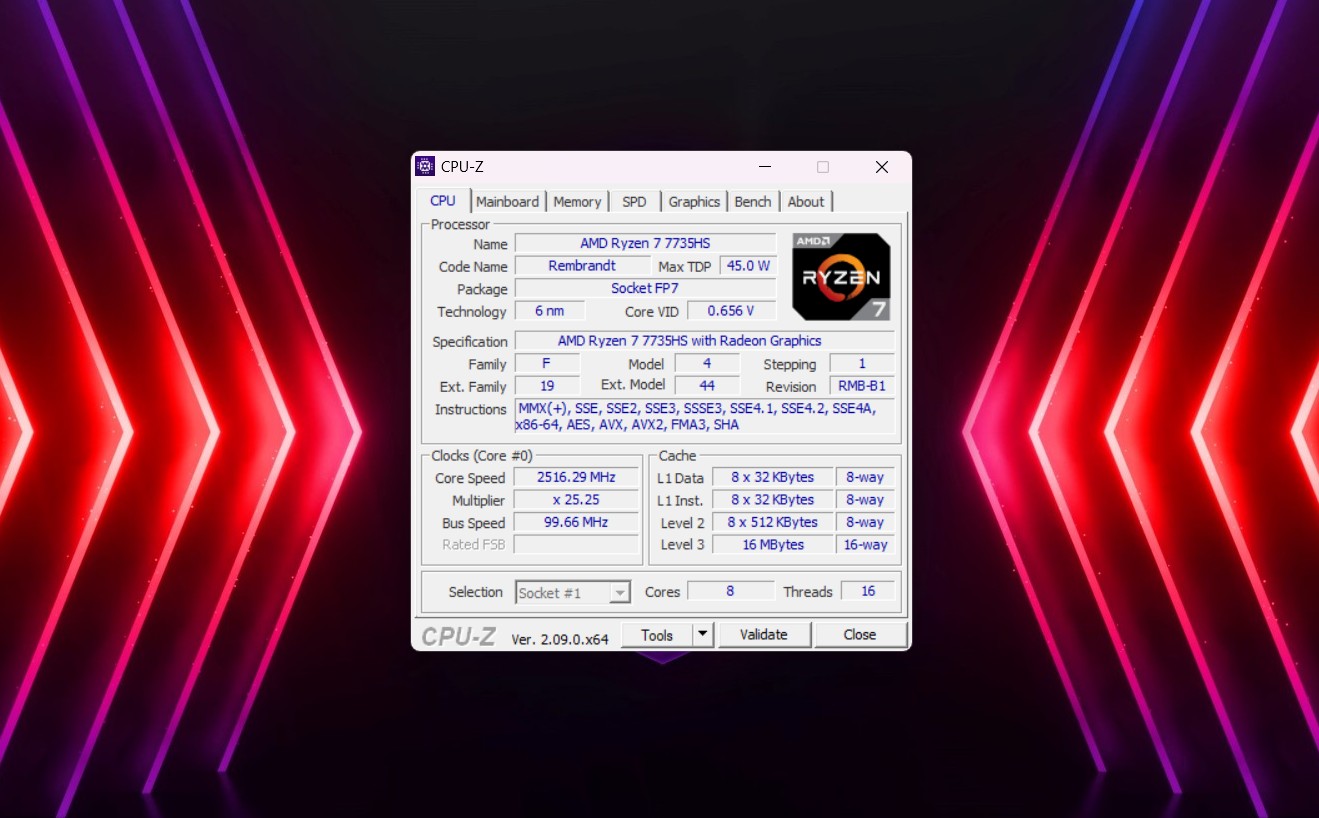
Task: Click the CPU-Z title bar app icon
Action: [425, 167]
